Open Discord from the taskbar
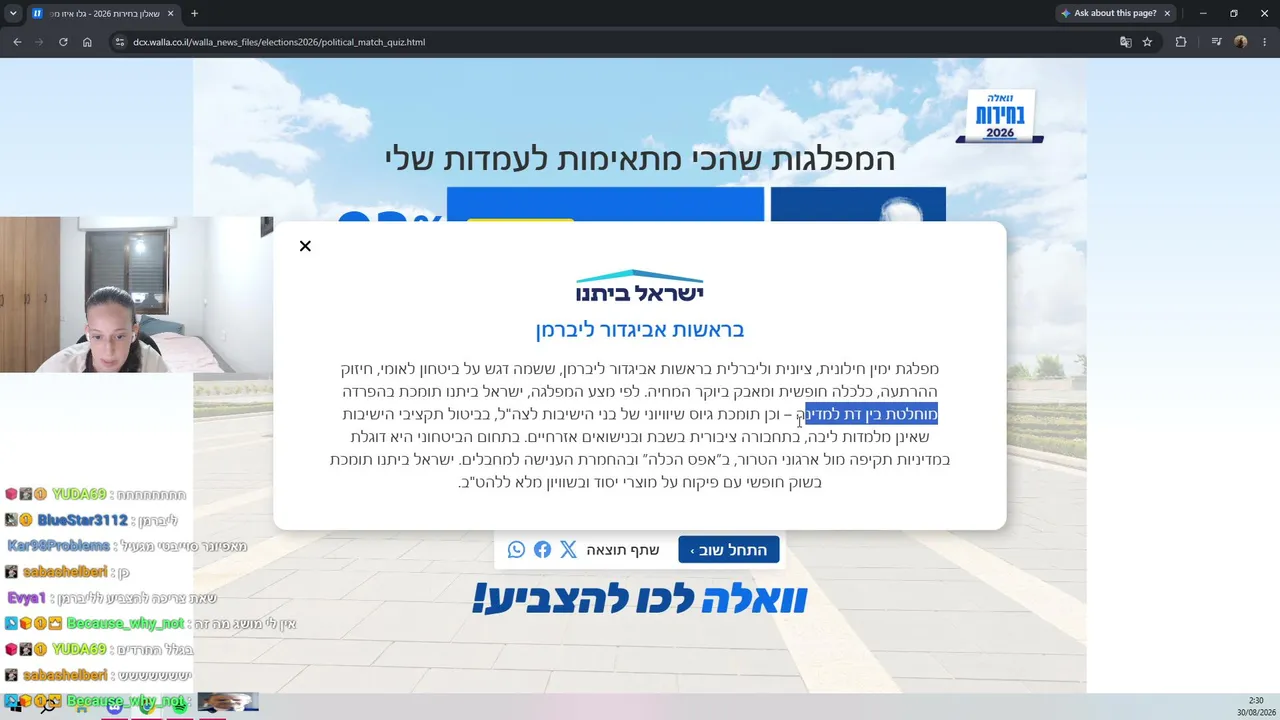The image size is (1280, 720). pyautogui.click(x=114, y=706)
